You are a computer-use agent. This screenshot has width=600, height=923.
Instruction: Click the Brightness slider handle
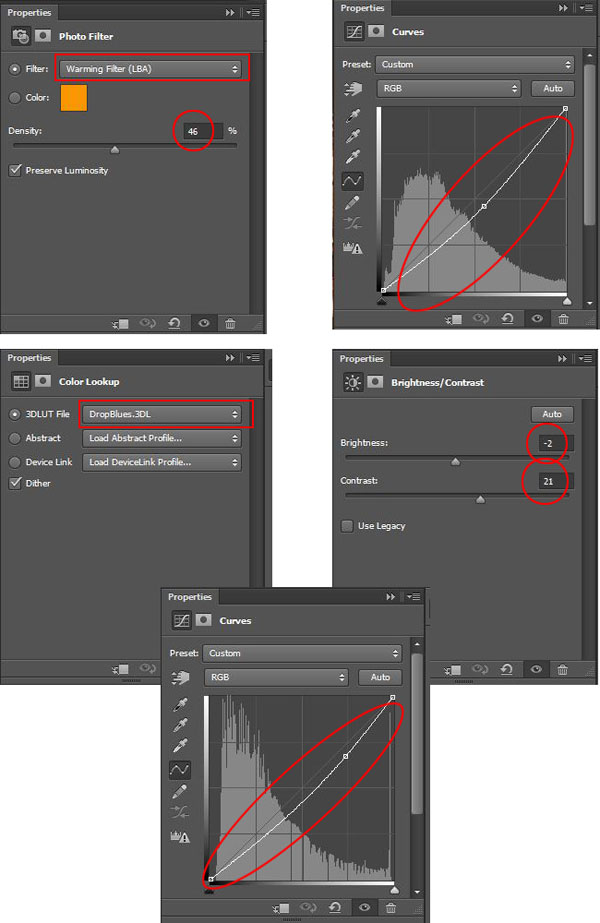455,462
